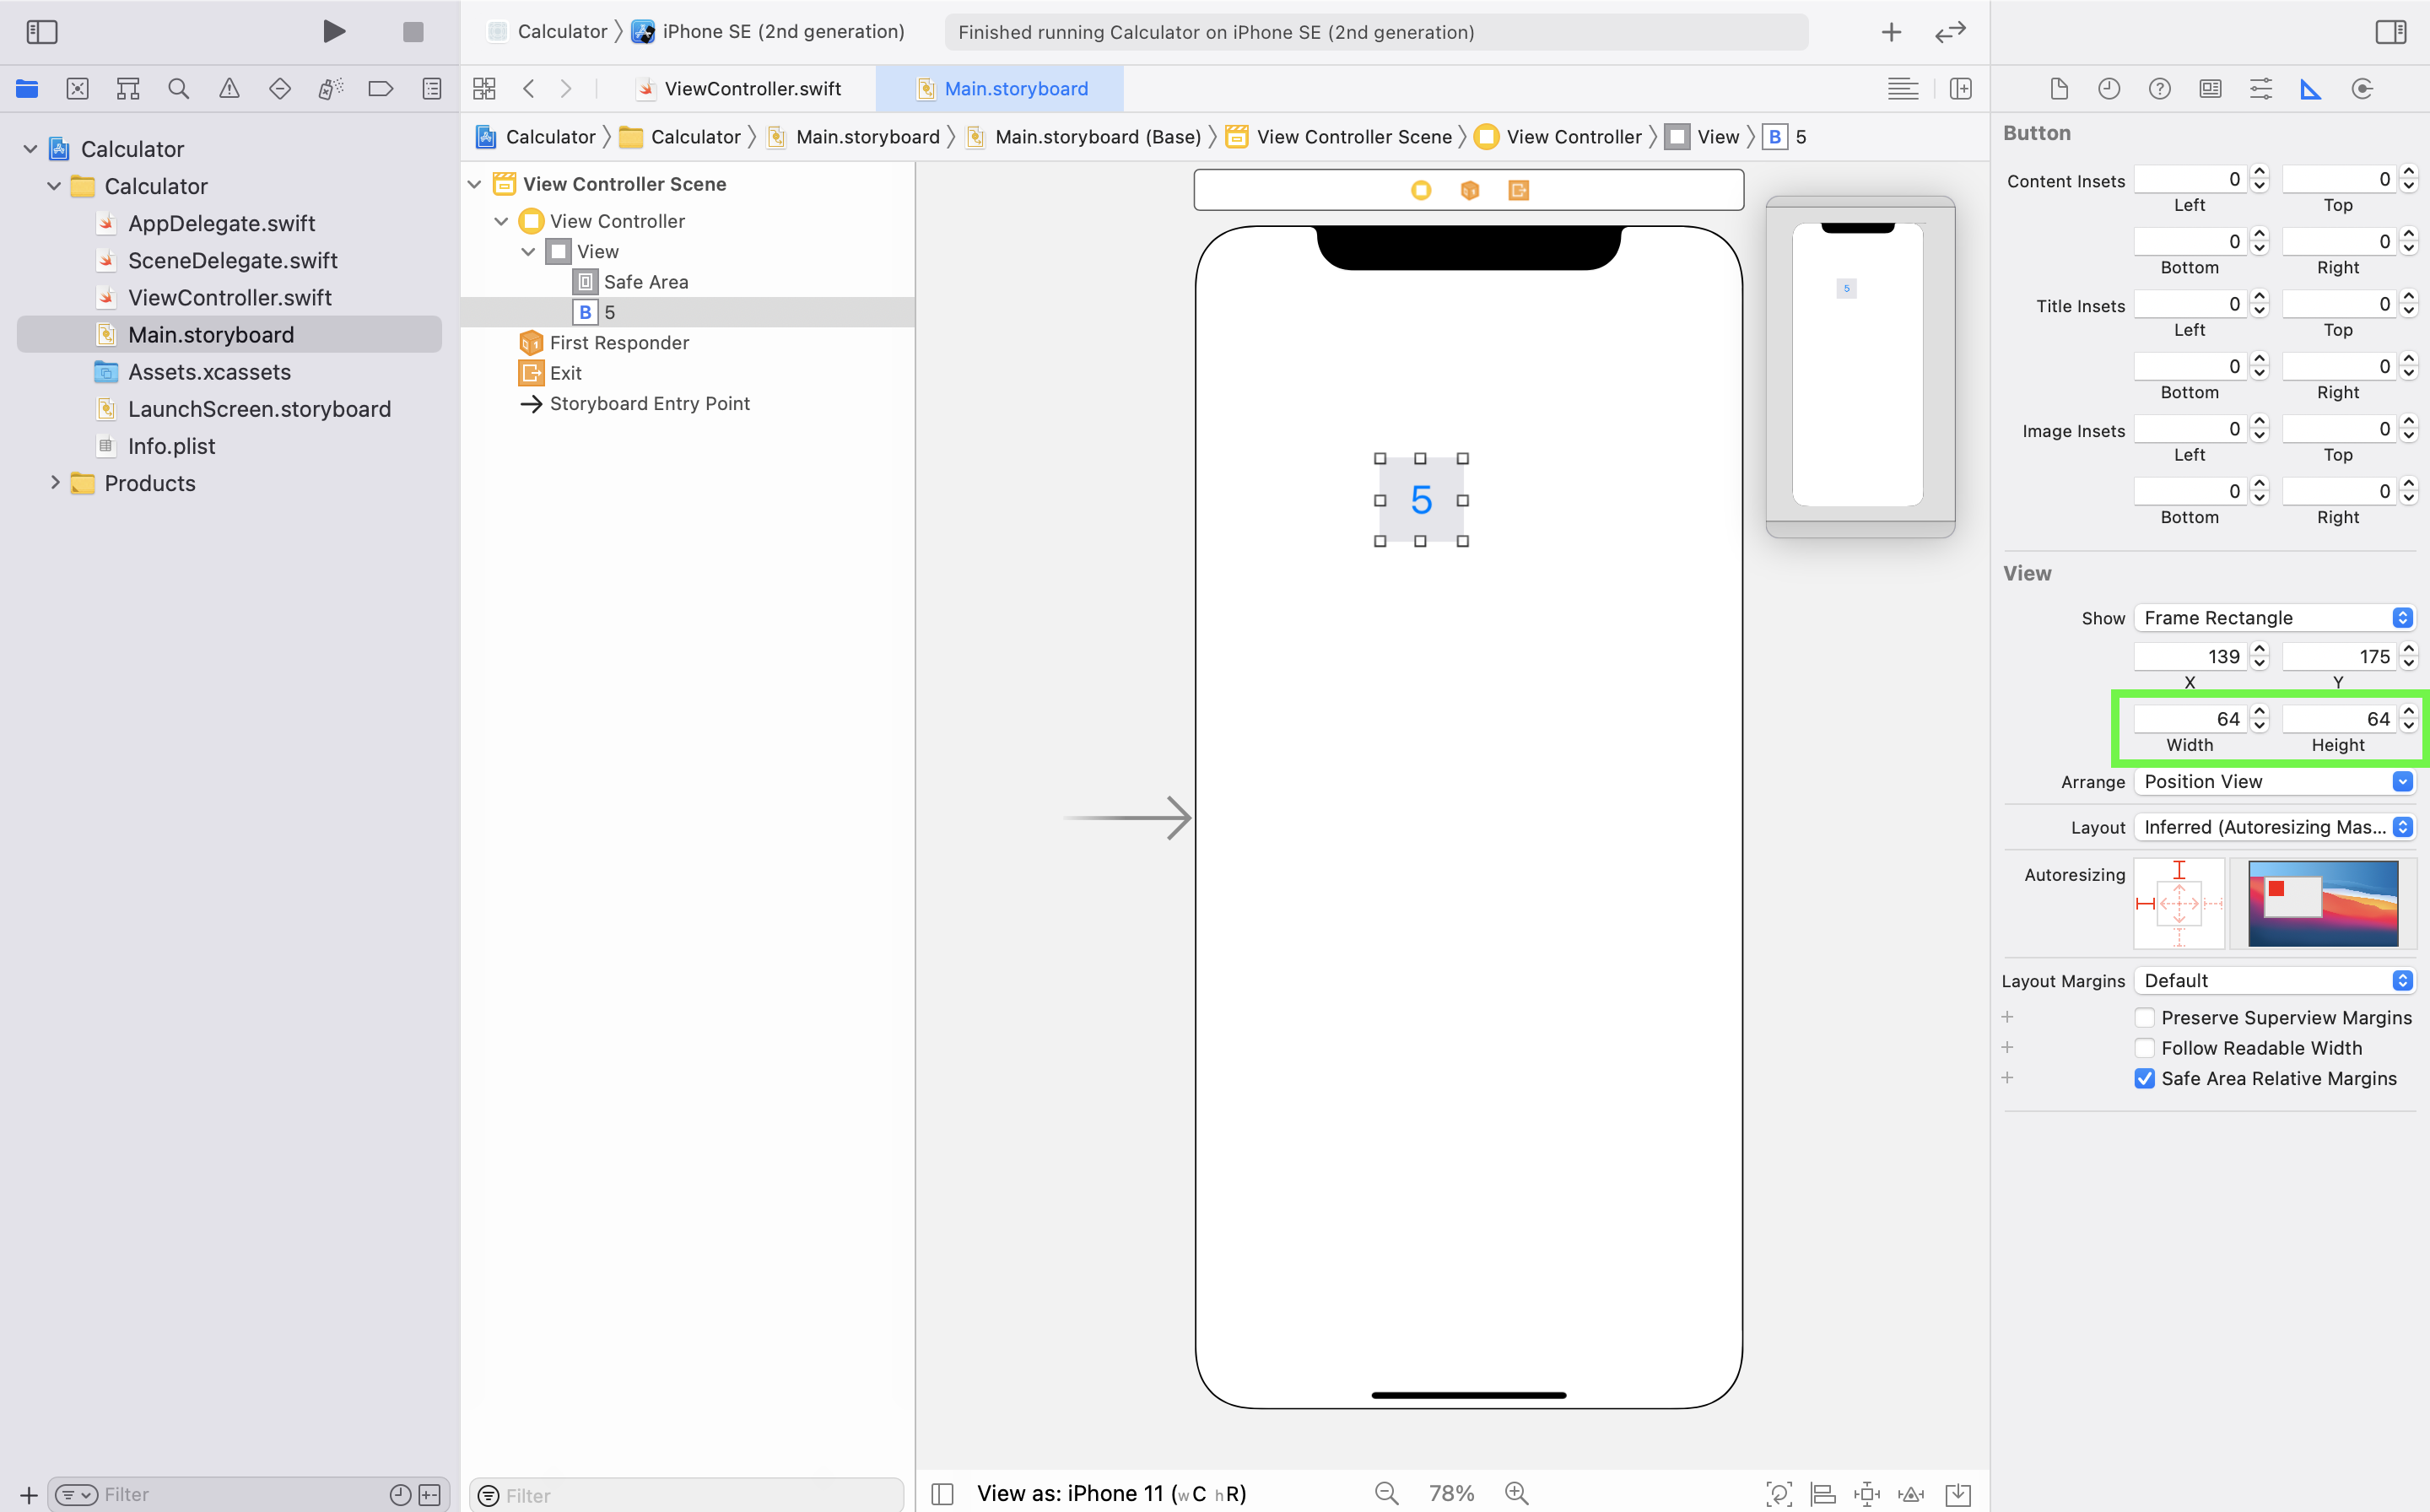
Task: Uncheck Safe Area Relative Margins
Action: pyautogui.click(x=2144, y=1078)
